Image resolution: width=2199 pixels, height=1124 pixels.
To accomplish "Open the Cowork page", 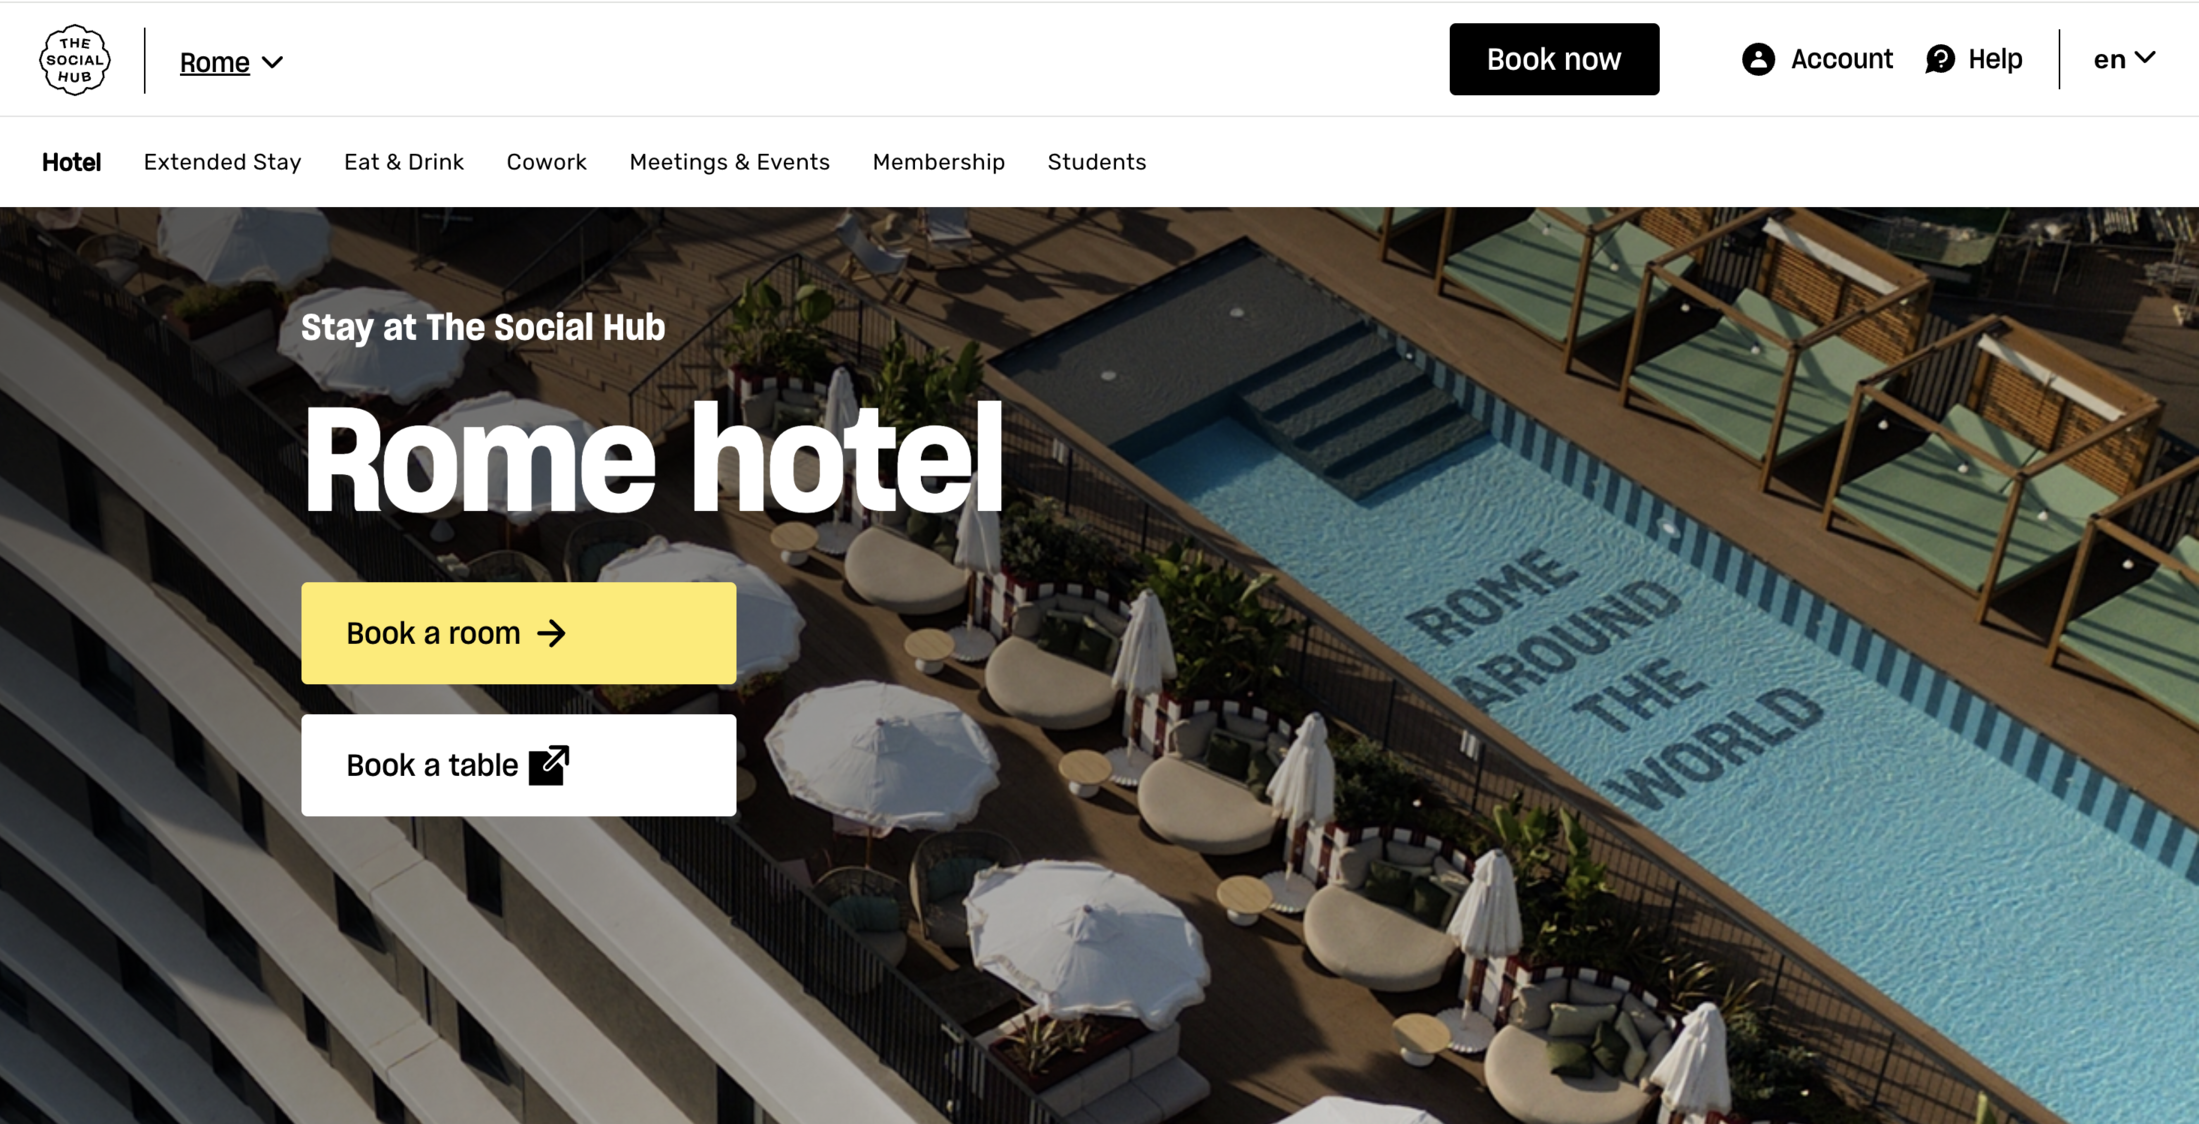I will [x=546, y=162].
